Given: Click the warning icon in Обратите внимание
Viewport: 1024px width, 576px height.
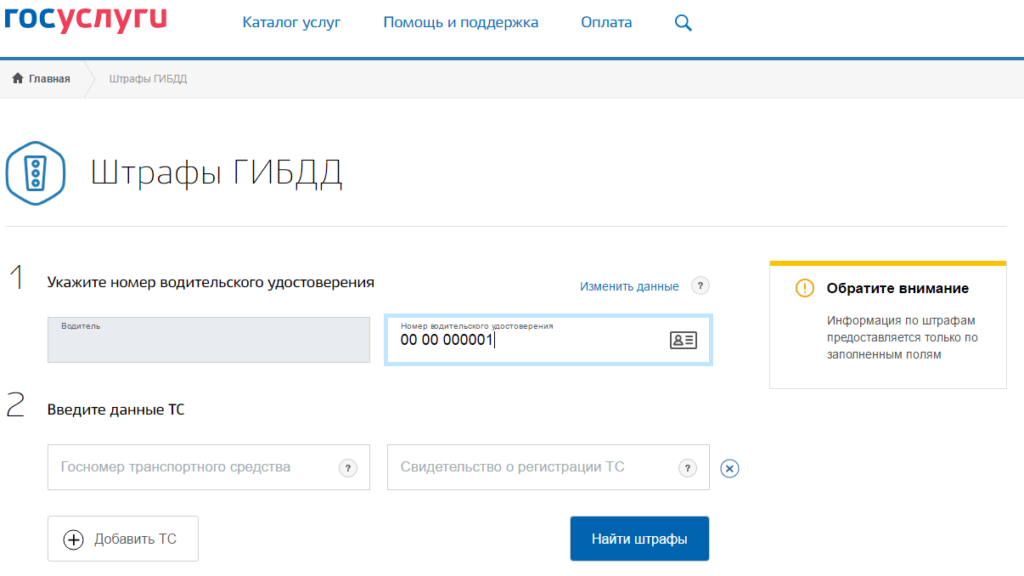Looking at the screenshot, I should [x=804, y=288].
